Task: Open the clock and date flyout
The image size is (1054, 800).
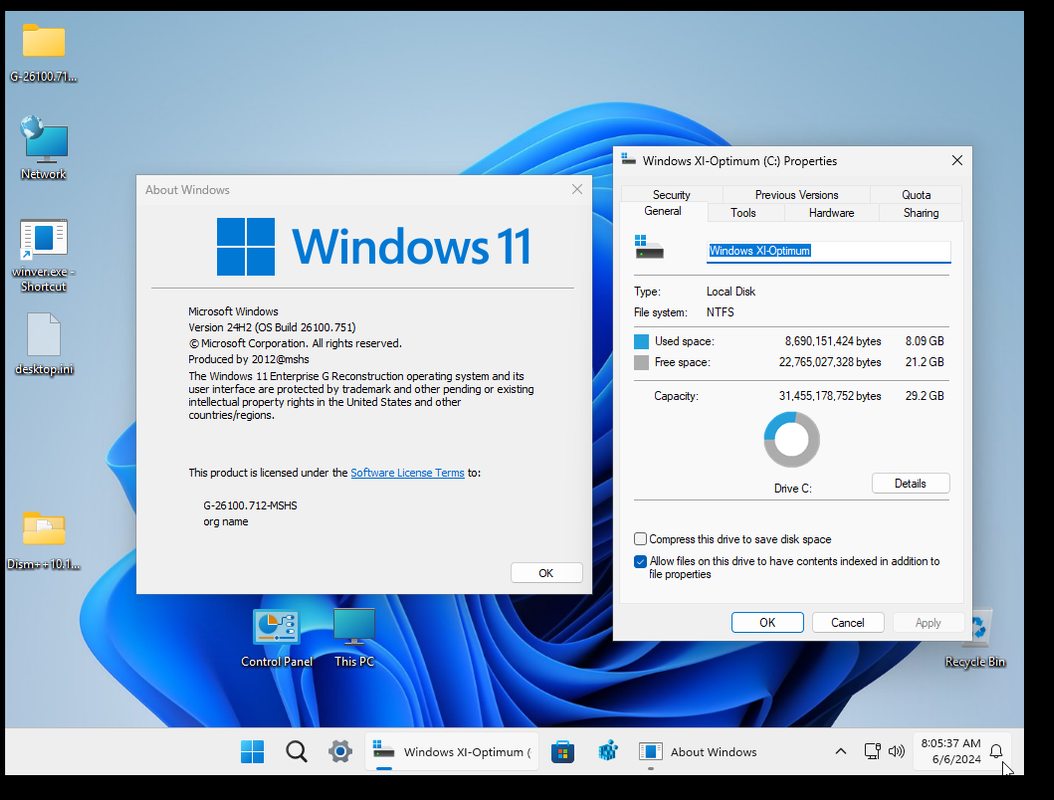Action: pyautogui.click(x=950, y=751)
